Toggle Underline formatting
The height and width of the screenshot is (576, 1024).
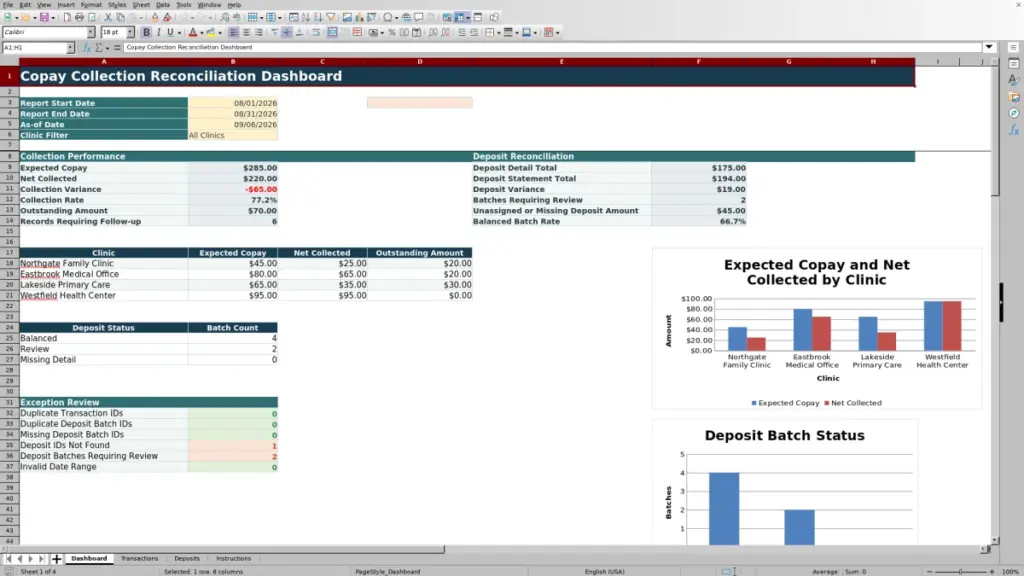pyautogui.click(x=170, y=32)
